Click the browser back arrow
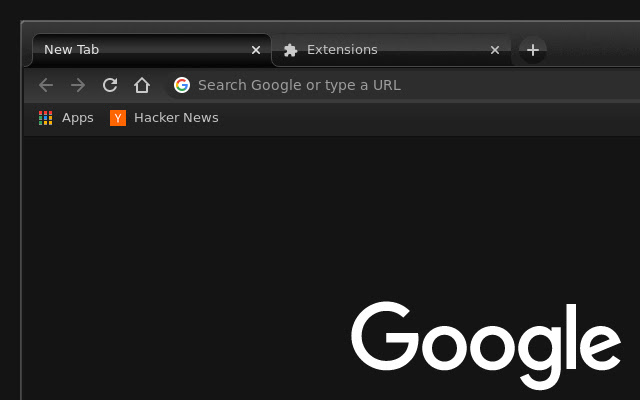Viewport: 640px width, 400px height. [46, 85]
